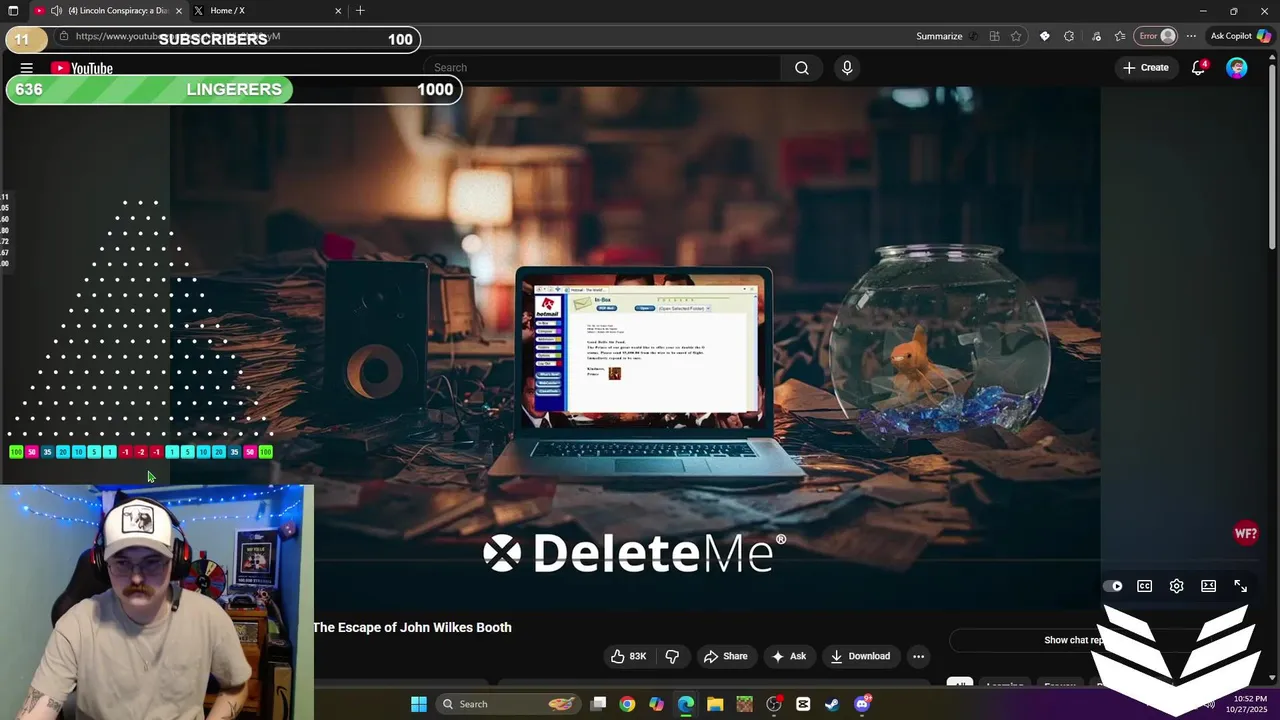This screenshot has height=720, width=1280.
Task: Open Steam from taskbar
Action: click(x=832, y=704)
